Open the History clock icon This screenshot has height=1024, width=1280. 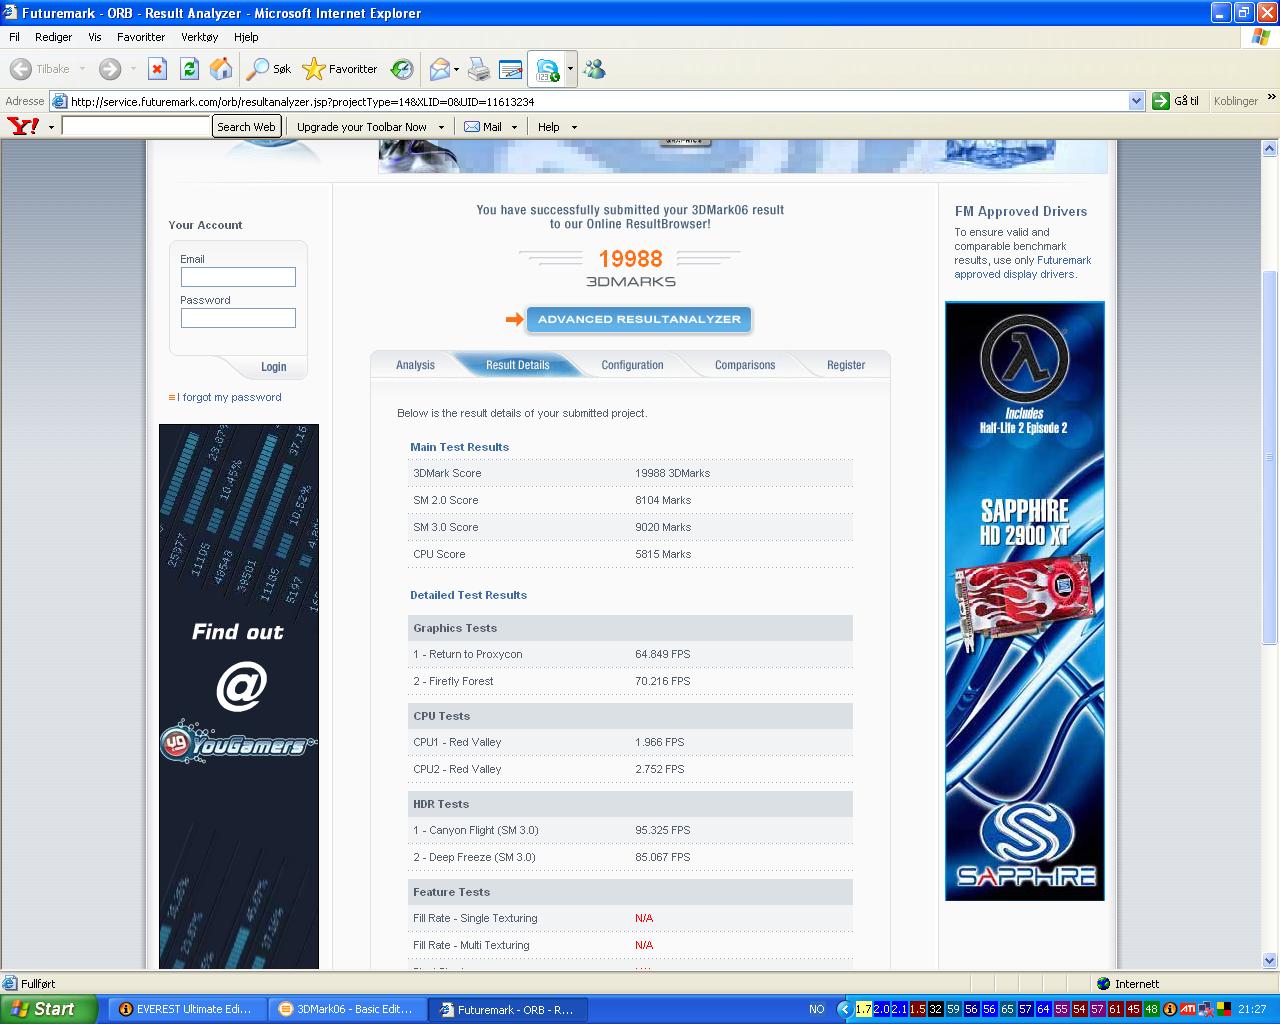(402, 69)
